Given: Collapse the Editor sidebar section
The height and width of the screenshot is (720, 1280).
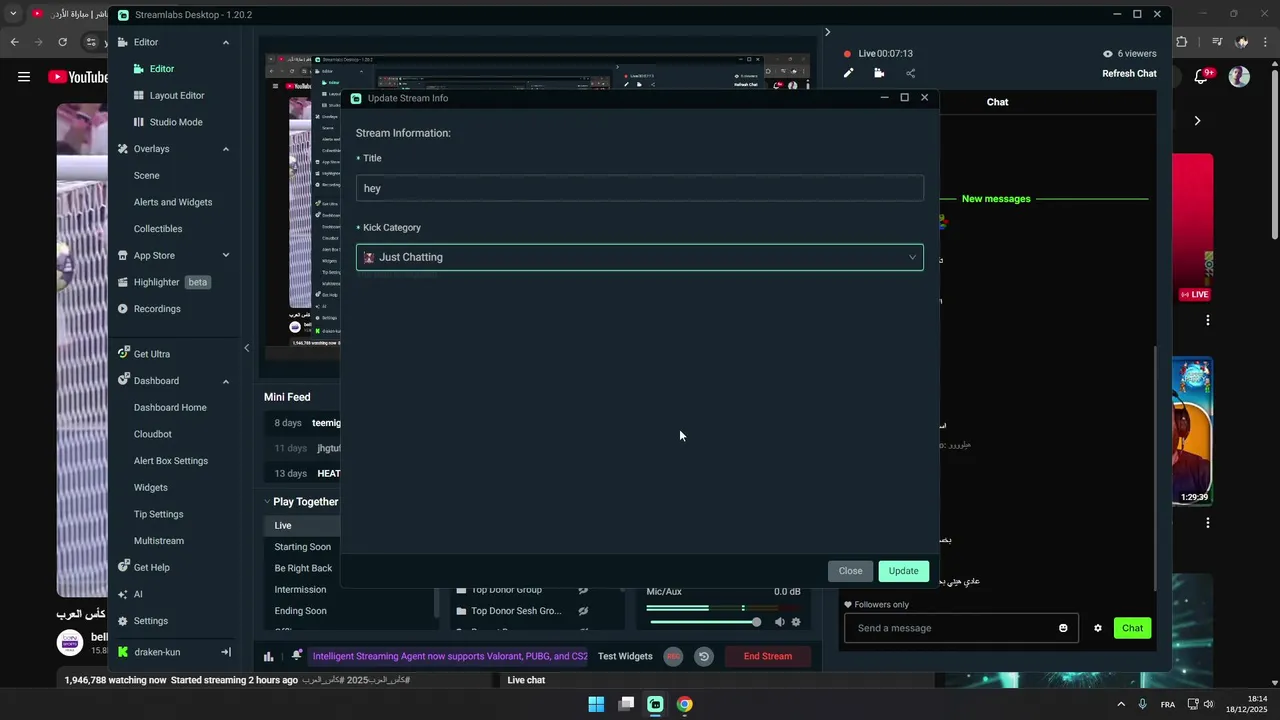Looking at the screenshot, I should click(226, 42).
